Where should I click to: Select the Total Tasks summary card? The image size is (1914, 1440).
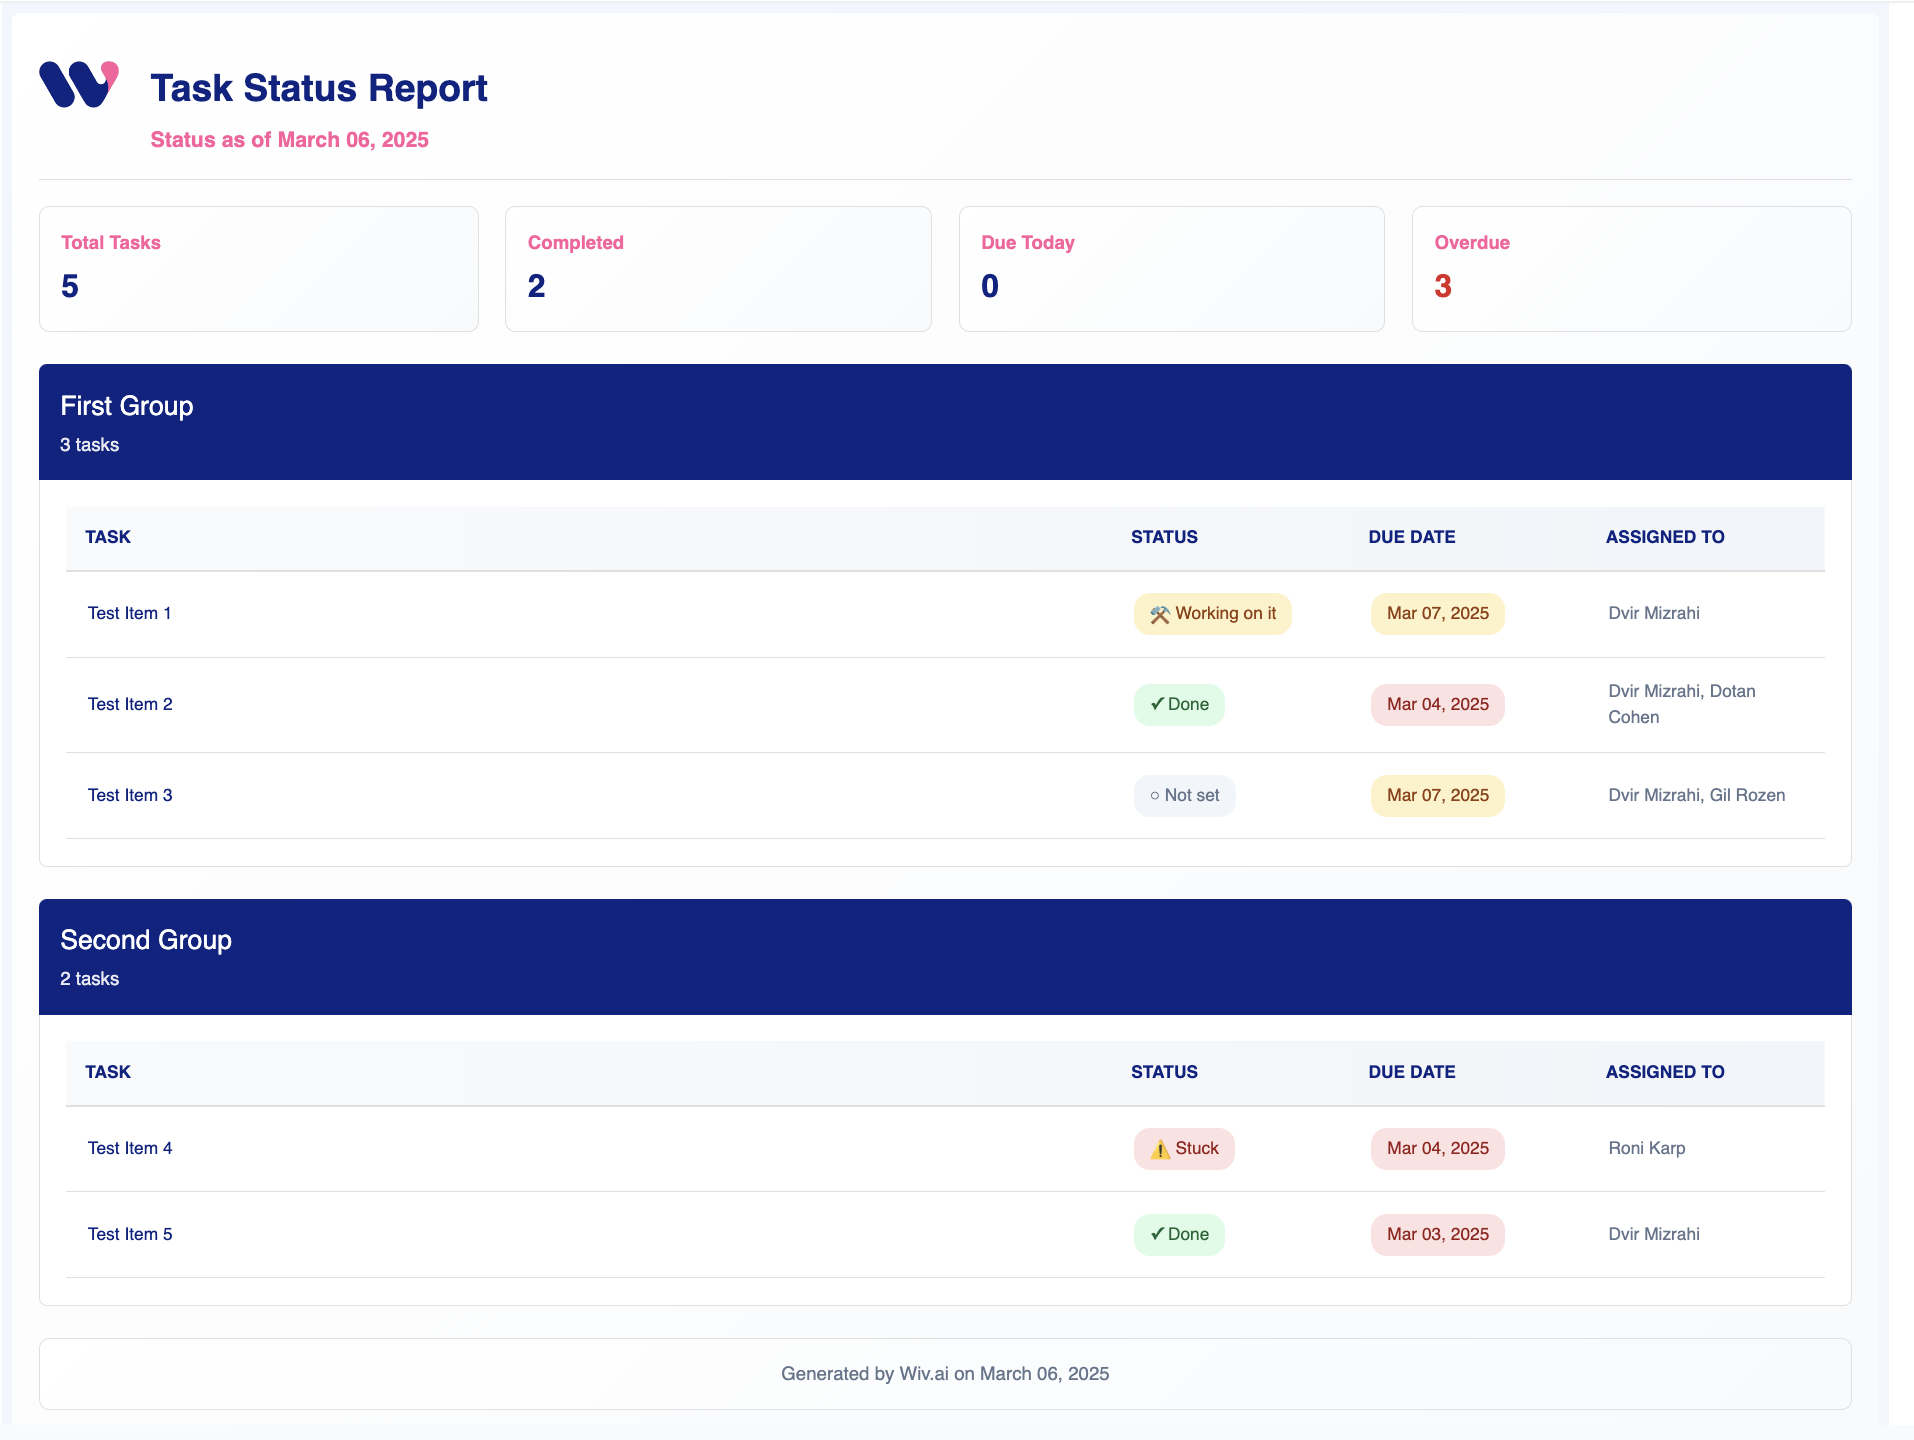(258, 269)
